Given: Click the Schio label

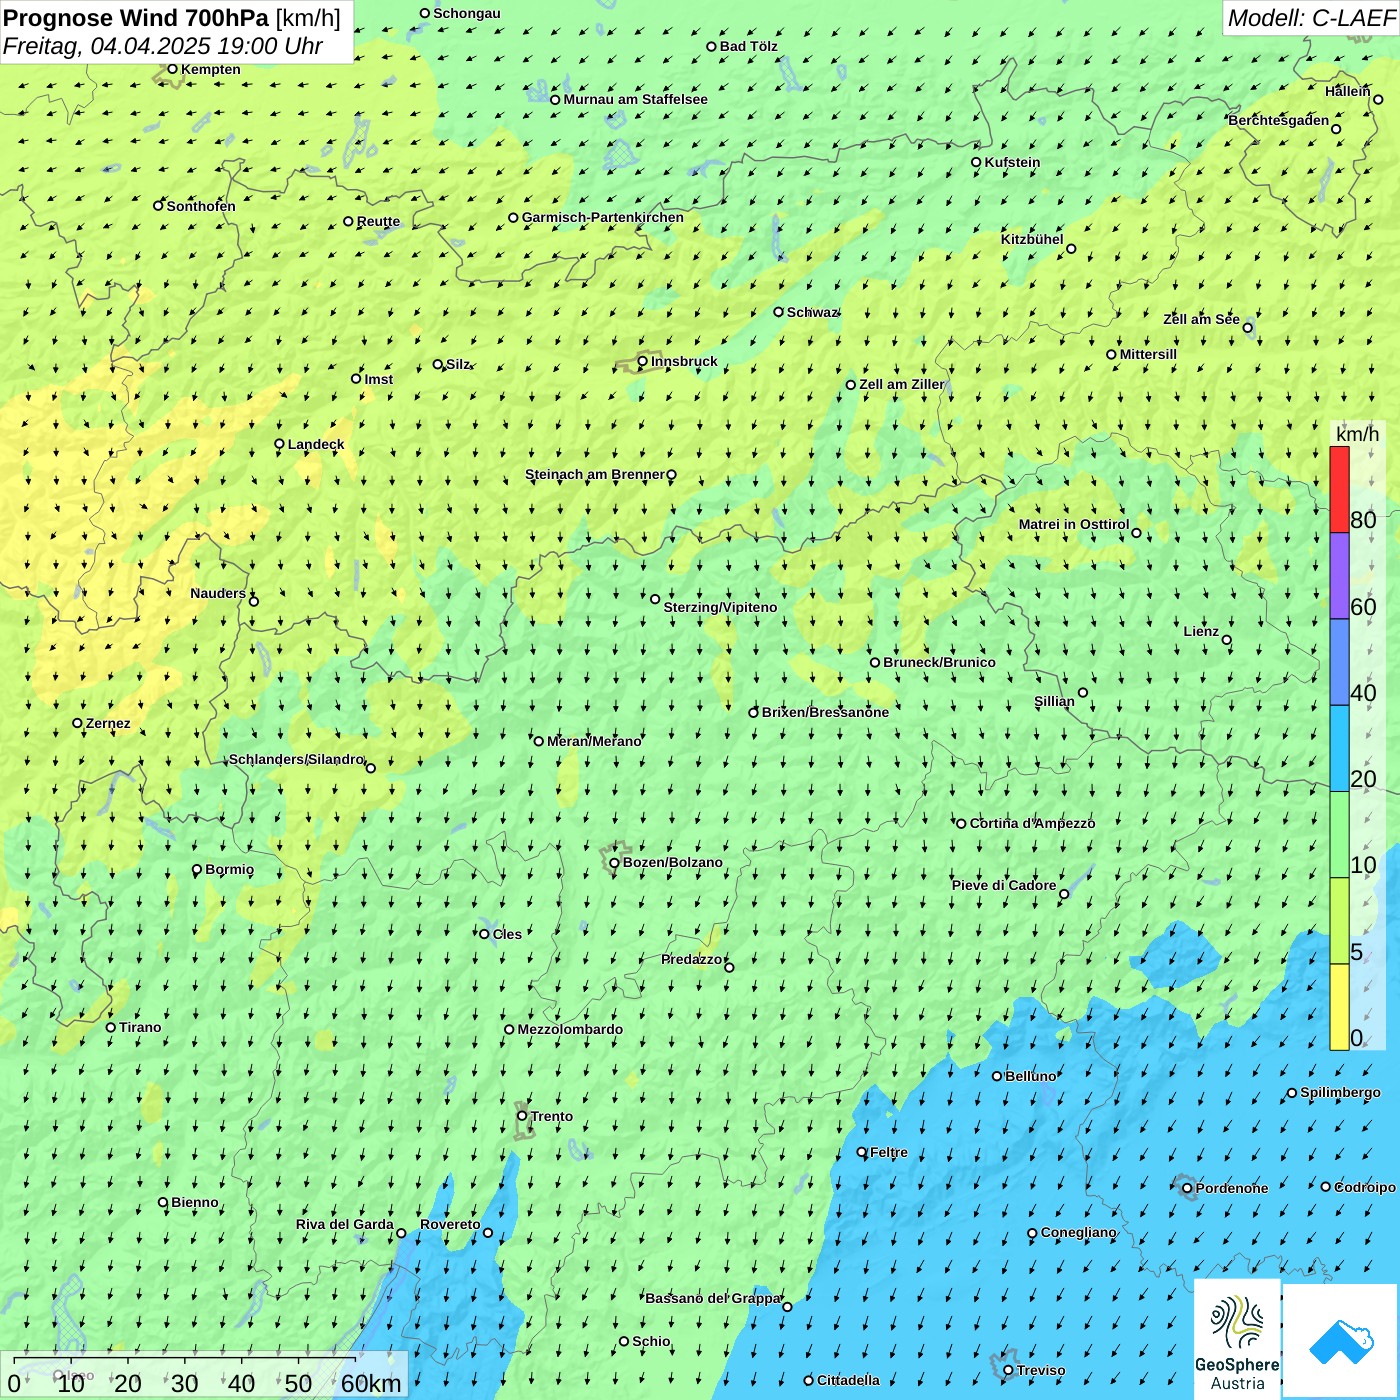Looking at the screenshot, I should [651, 1341].
